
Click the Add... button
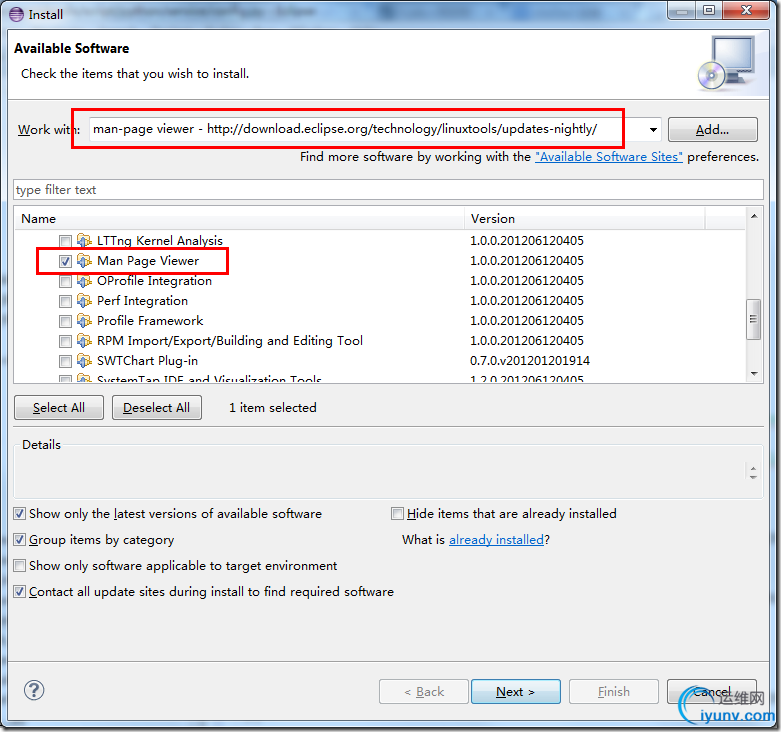712,130
